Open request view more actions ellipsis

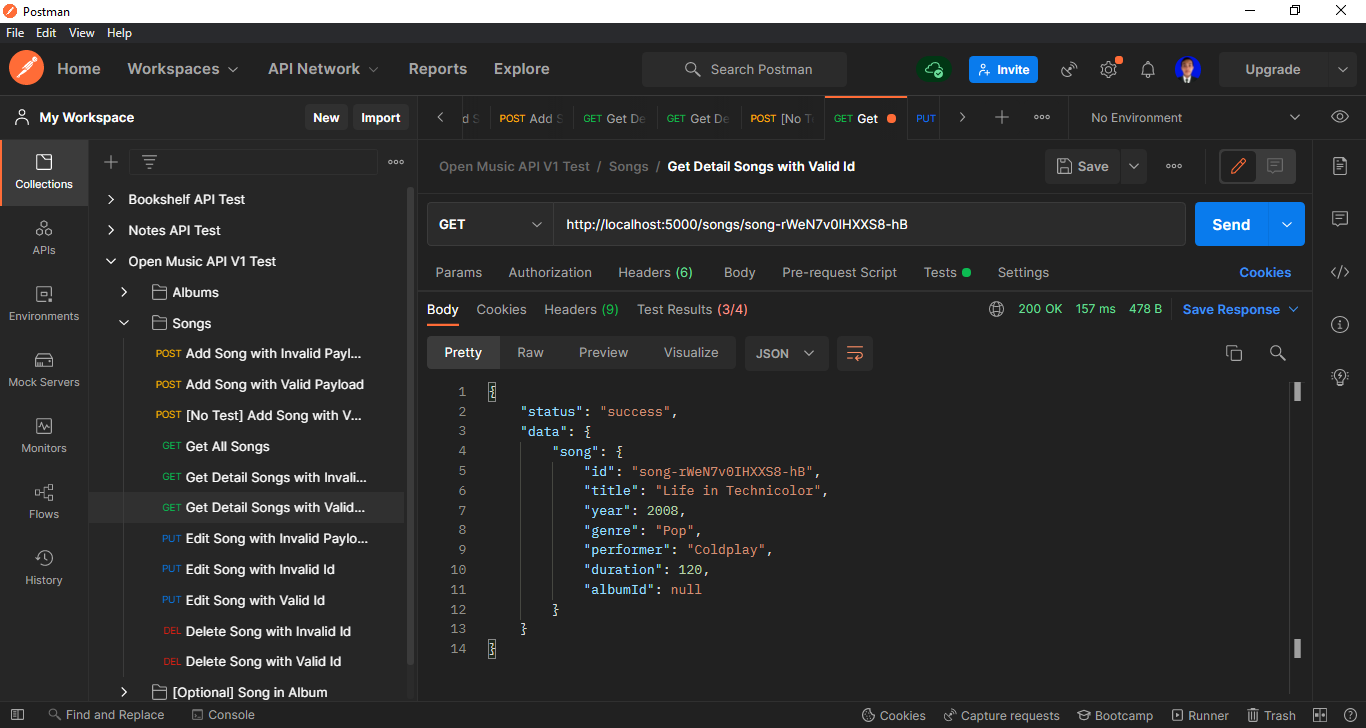[x=1174, y=166]
